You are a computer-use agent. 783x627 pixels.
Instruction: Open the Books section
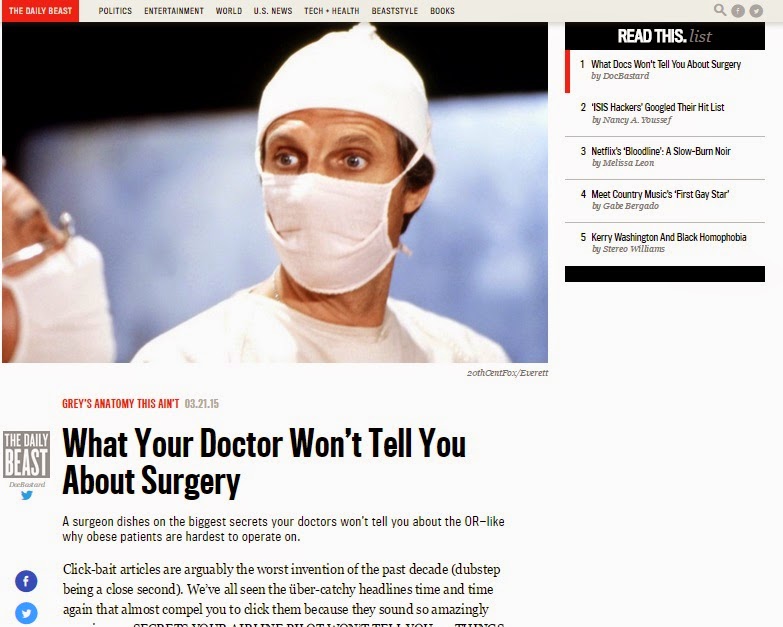click(x=442, y=10)
